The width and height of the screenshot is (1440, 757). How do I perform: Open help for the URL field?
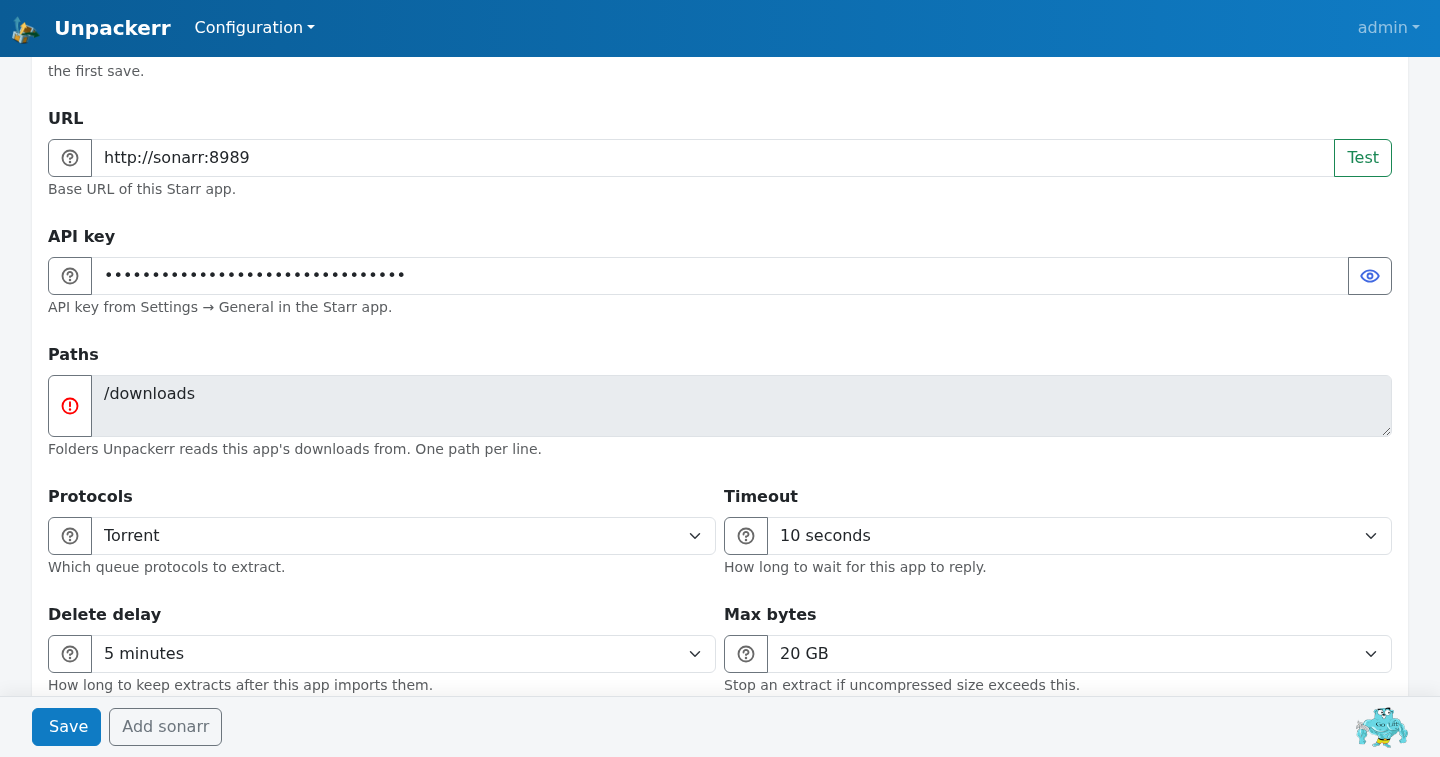click(70, 158)
